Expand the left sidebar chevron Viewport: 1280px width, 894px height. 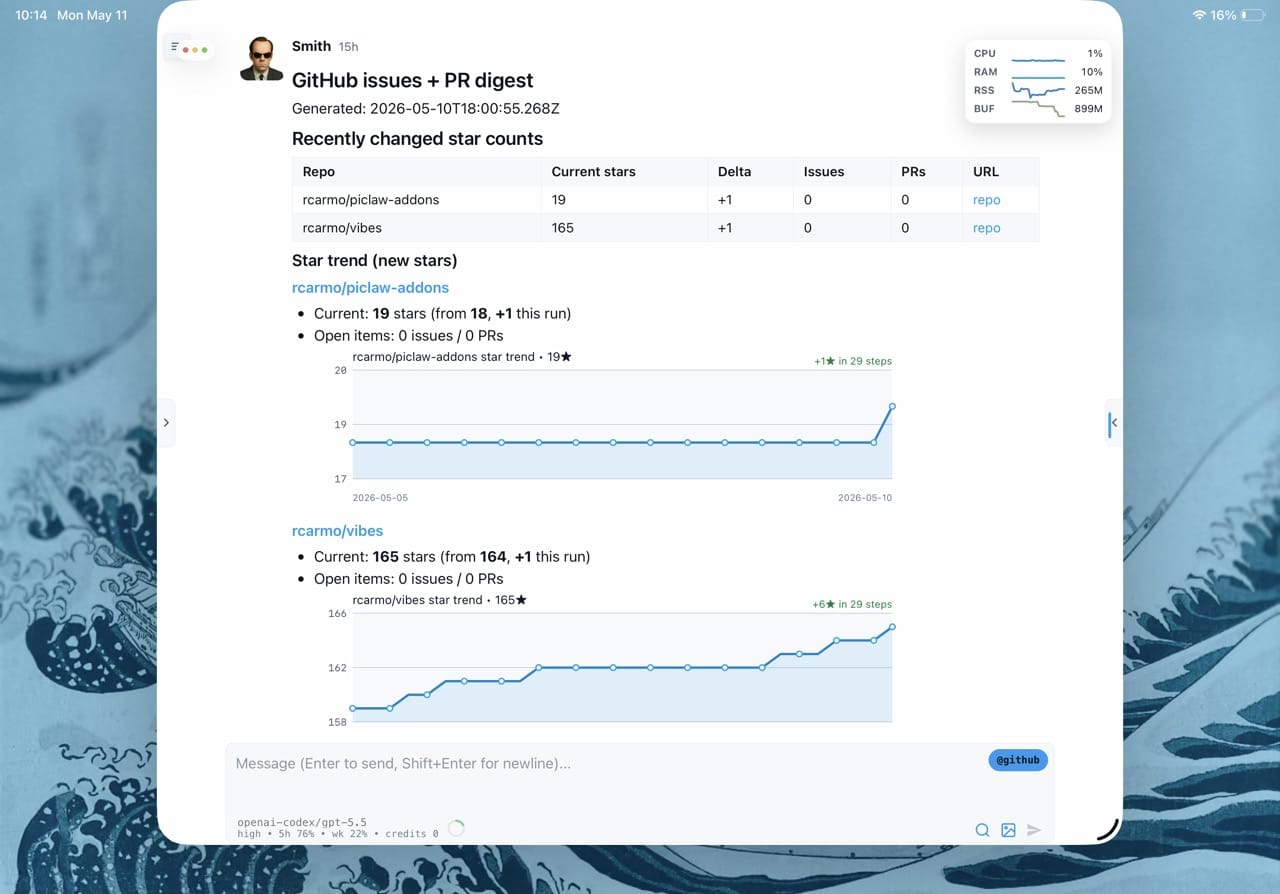click(x=166, y=423)
